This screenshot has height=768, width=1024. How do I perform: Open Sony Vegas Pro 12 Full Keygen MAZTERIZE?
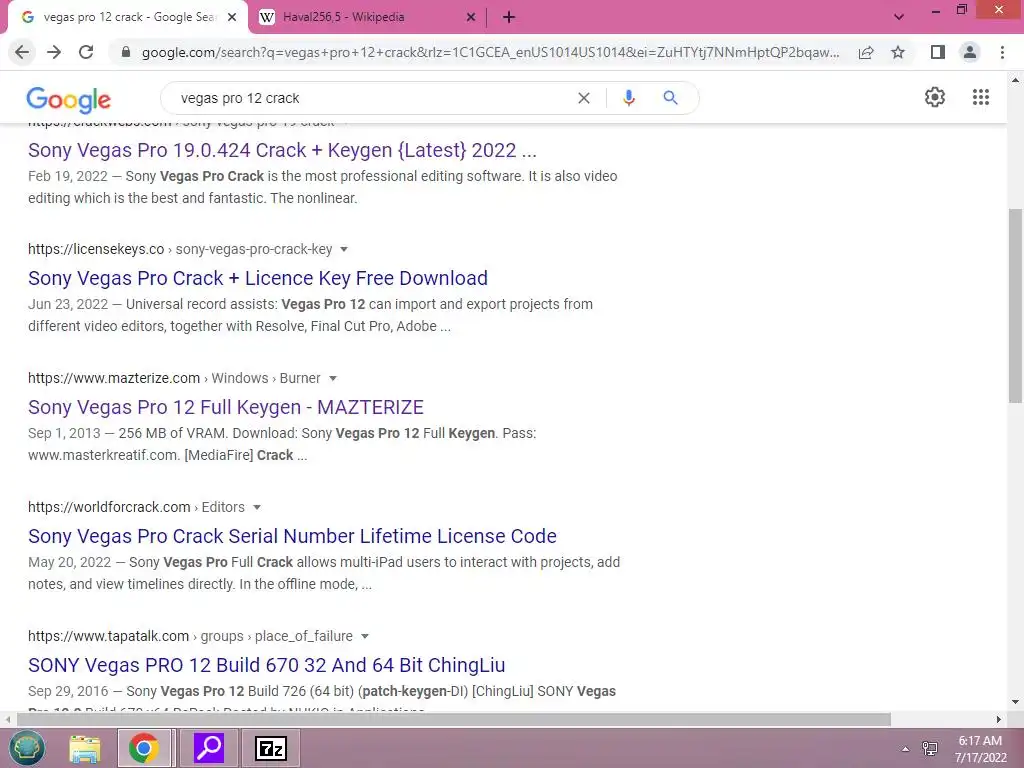(226, 408)
